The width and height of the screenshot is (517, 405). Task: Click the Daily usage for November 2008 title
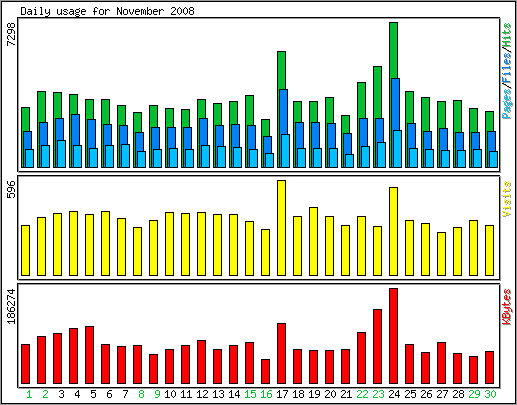(107, 11)
